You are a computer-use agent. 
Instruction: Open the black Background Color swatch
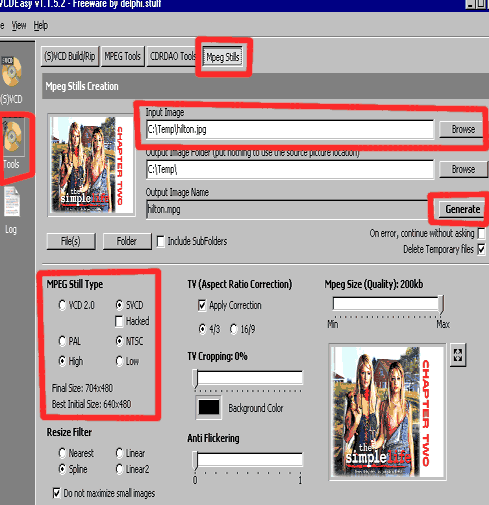click(209, 407)
